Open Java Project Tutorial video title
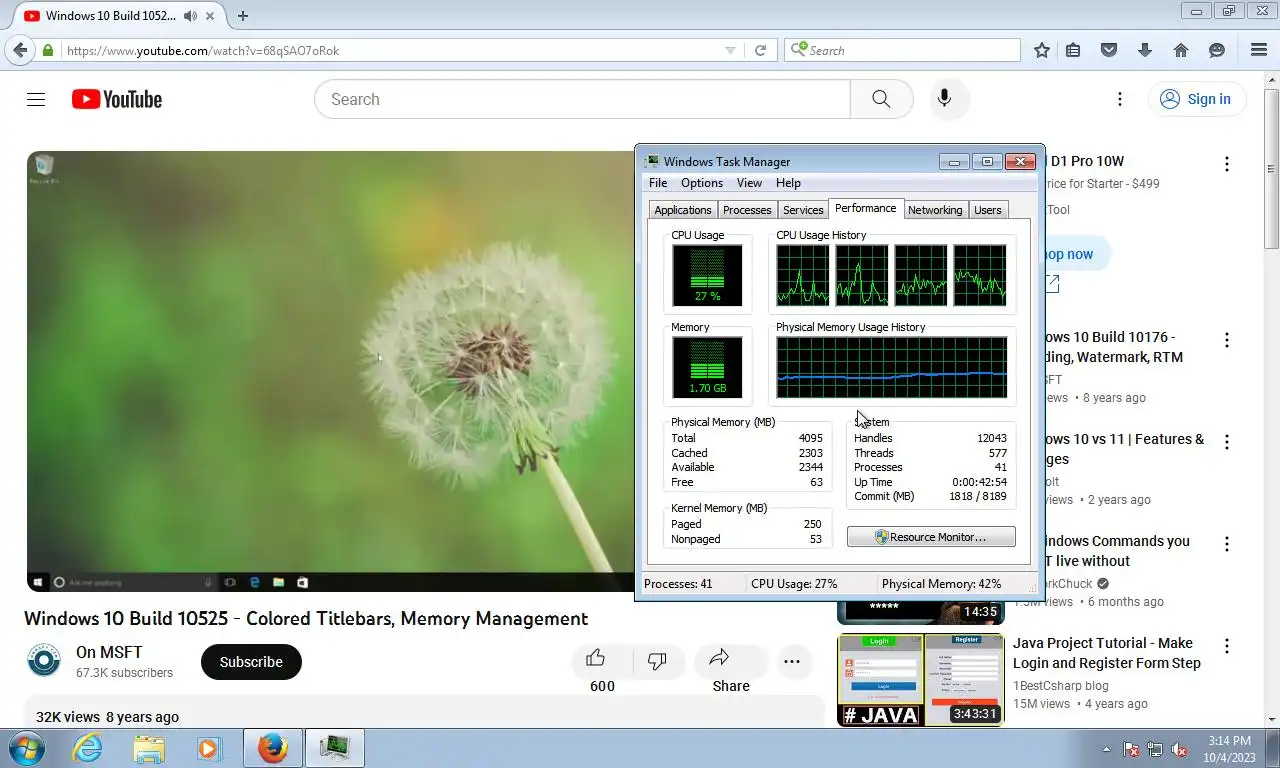This screenshot has height=768, width=1280. pyautogui.click(x=1107, y=653)
